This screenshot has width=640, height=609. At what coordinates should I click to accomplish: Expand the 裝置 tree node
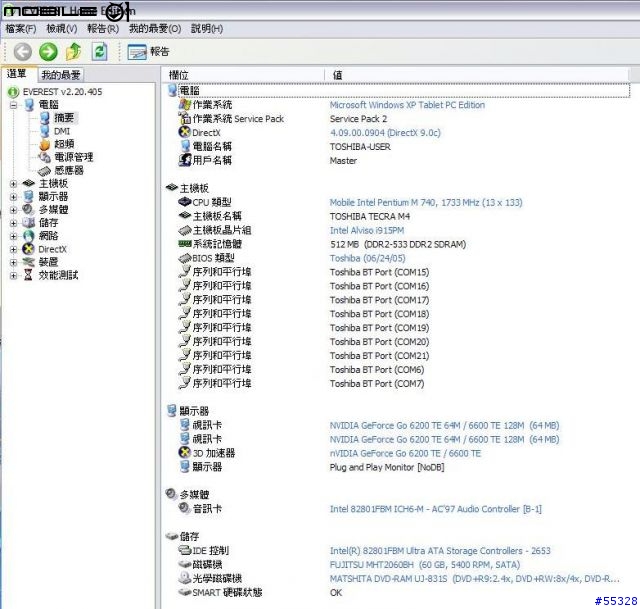pyautogui.click(x=13, y=262)
